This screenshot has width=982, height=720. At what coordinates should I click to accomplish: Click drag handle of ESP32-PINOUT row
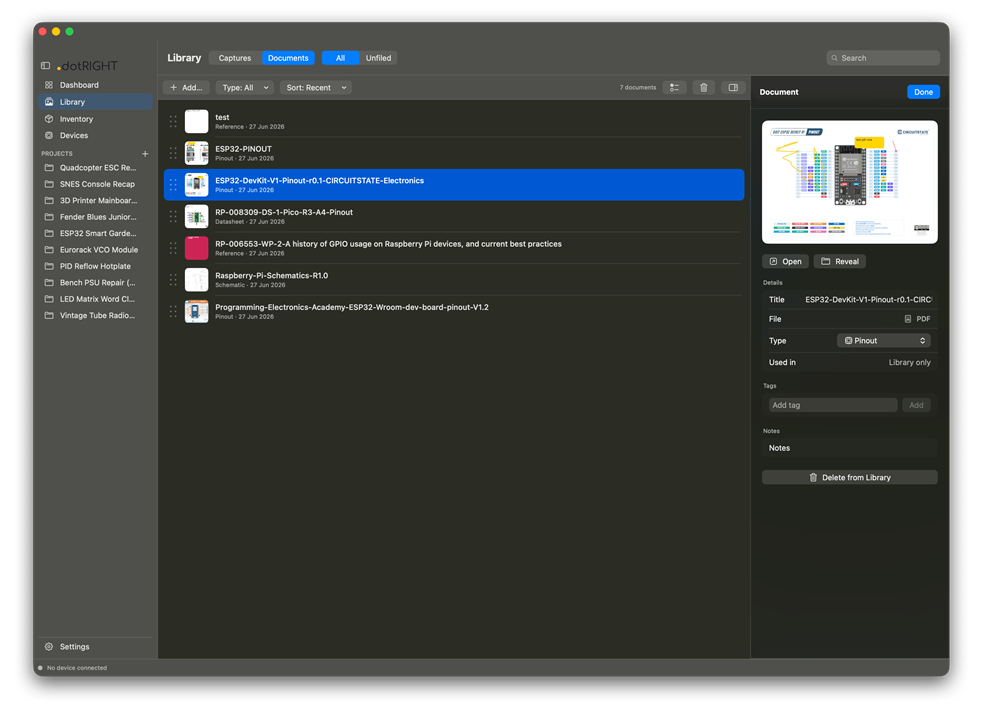pyautogui.click(x=173, y=153)
